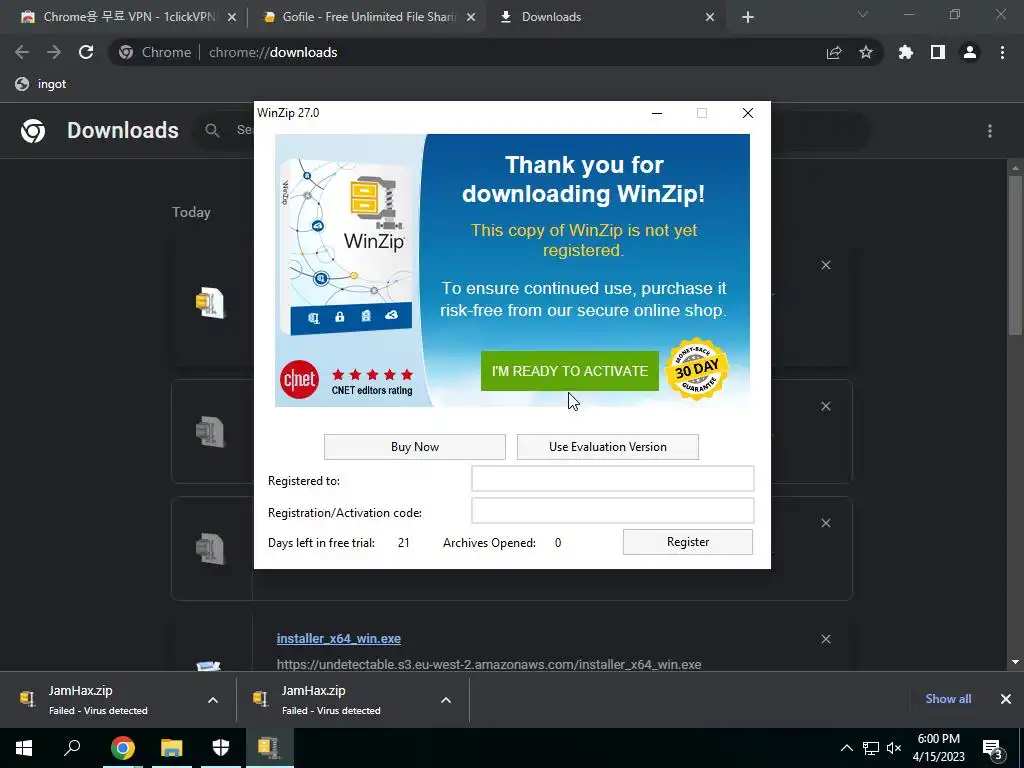
Task: Minimize the WinZip 27.0 dialog
Action: [657, 113]
